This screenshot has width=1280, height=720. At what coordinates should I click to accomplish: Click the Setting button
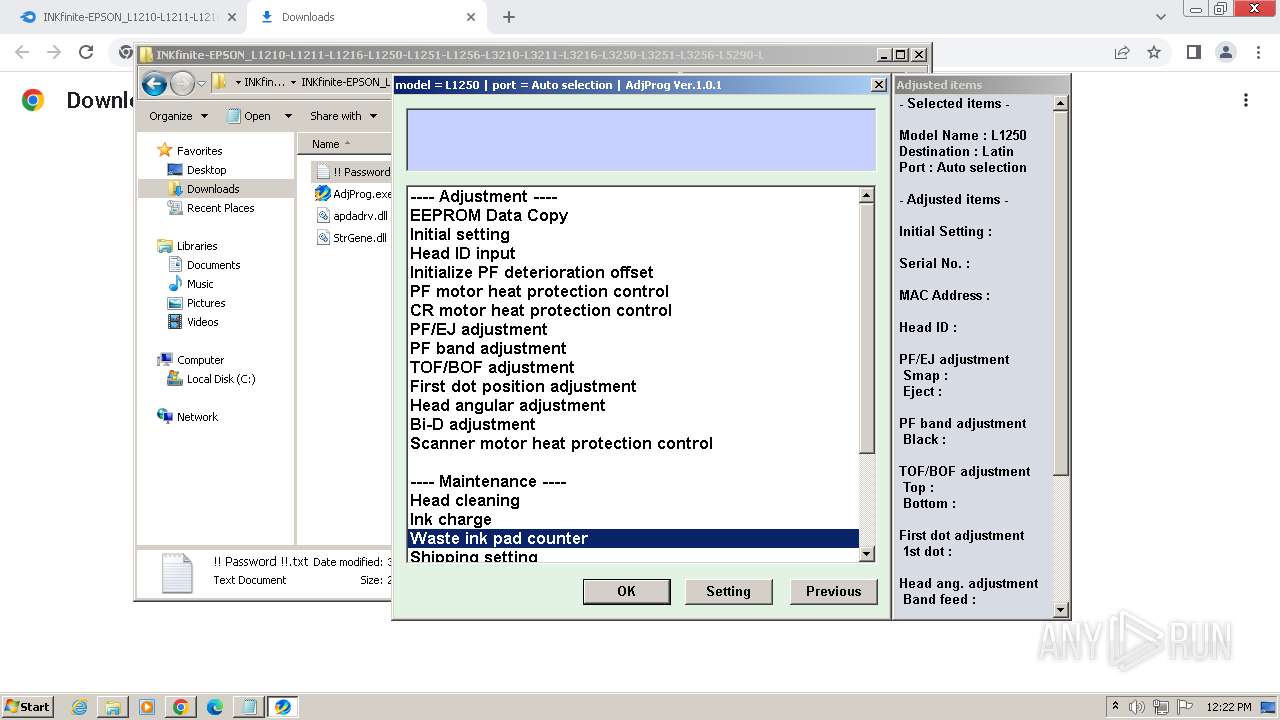pyautogui.click(x=728, y=591)
